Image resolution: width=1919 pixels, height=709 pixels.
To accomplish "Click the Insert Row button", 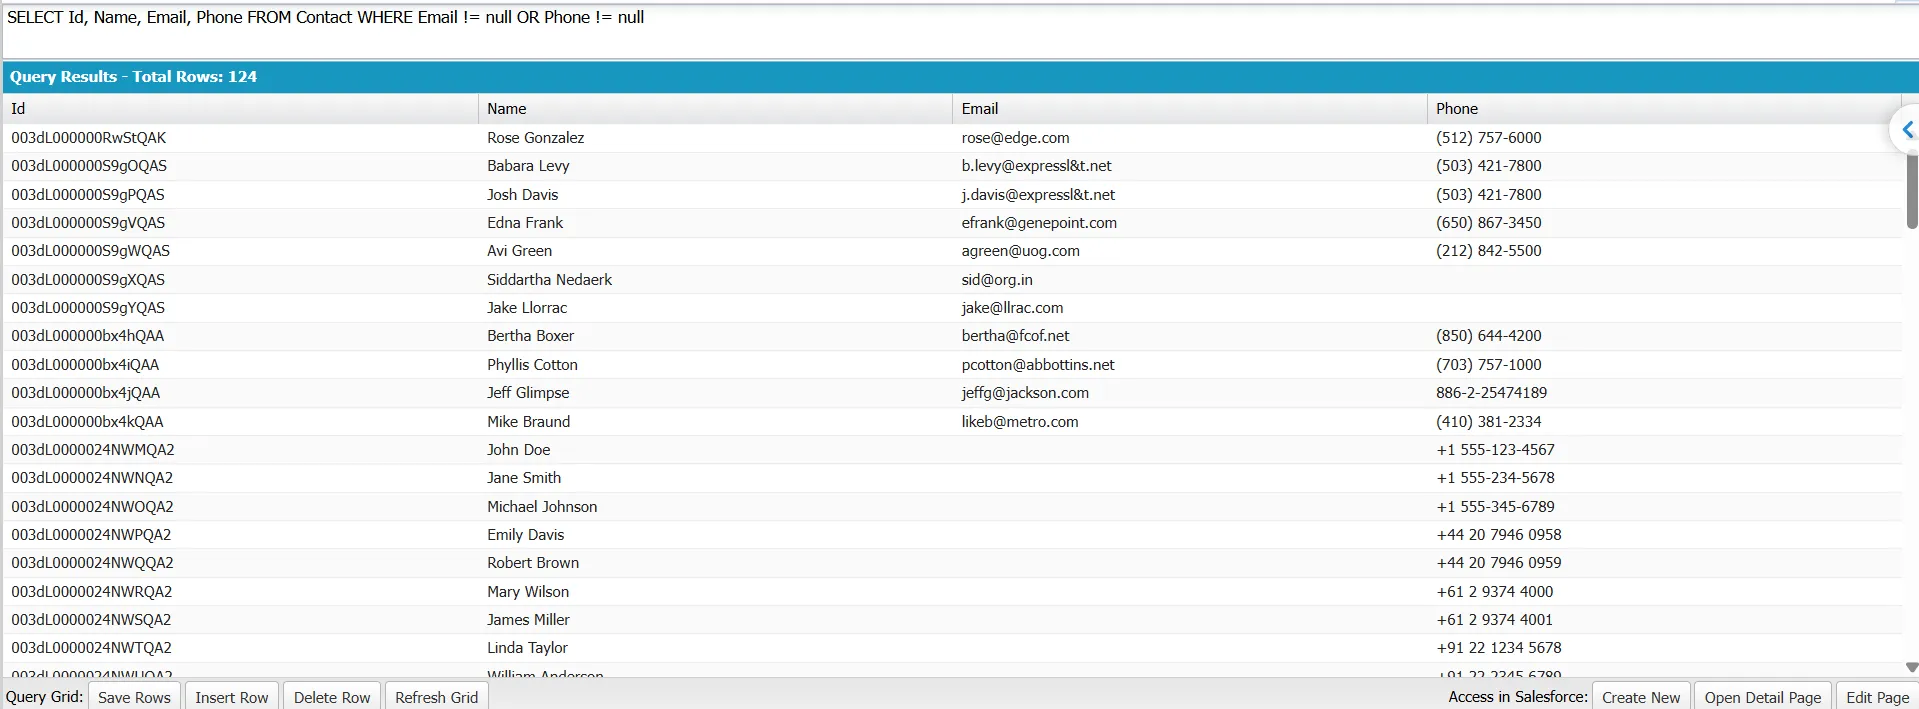I will tap(232, 697).
